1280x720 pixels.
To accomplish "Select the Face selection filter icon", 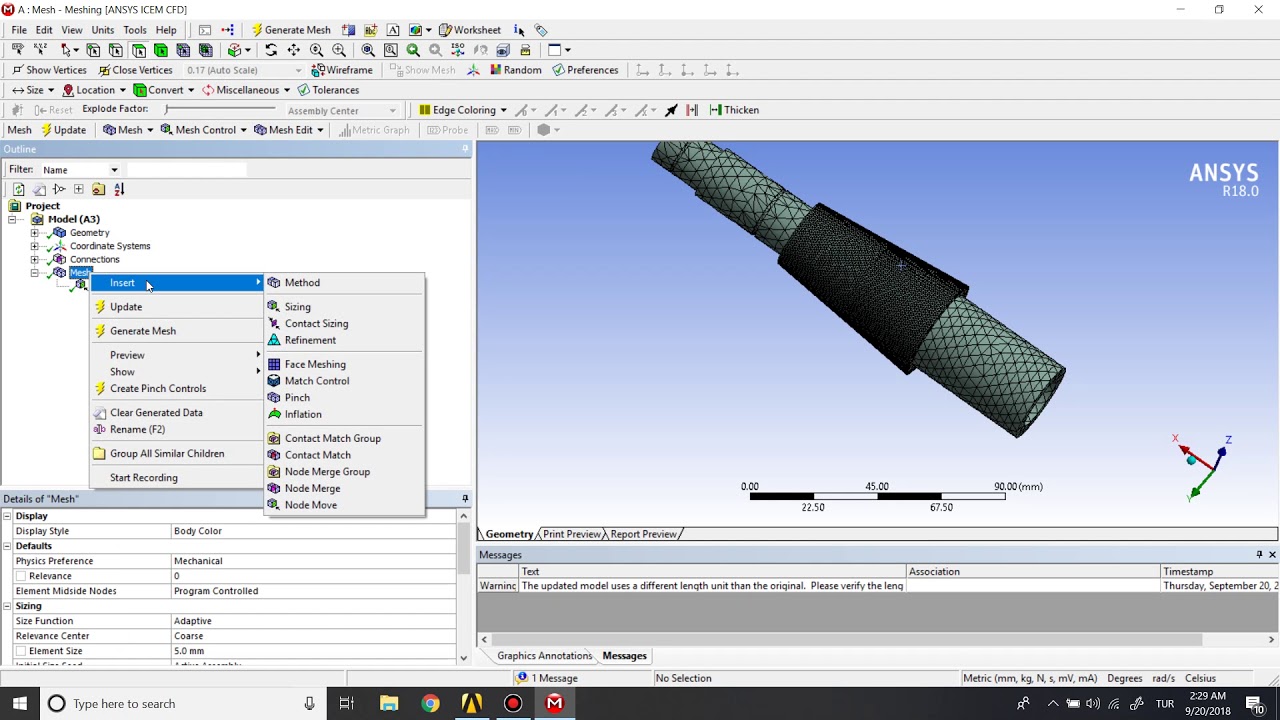I will pos(138,50).
